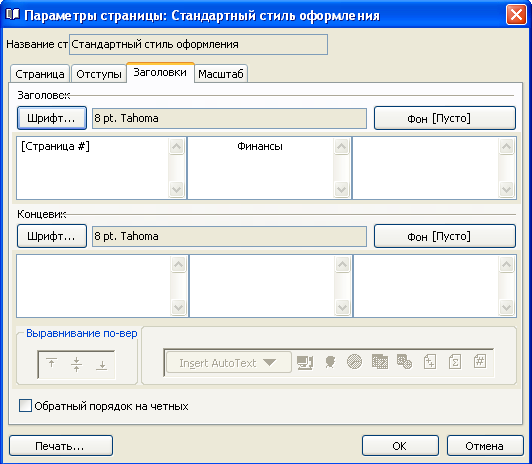
Task: Insert date and time combined icon
Action: [404, 362]
